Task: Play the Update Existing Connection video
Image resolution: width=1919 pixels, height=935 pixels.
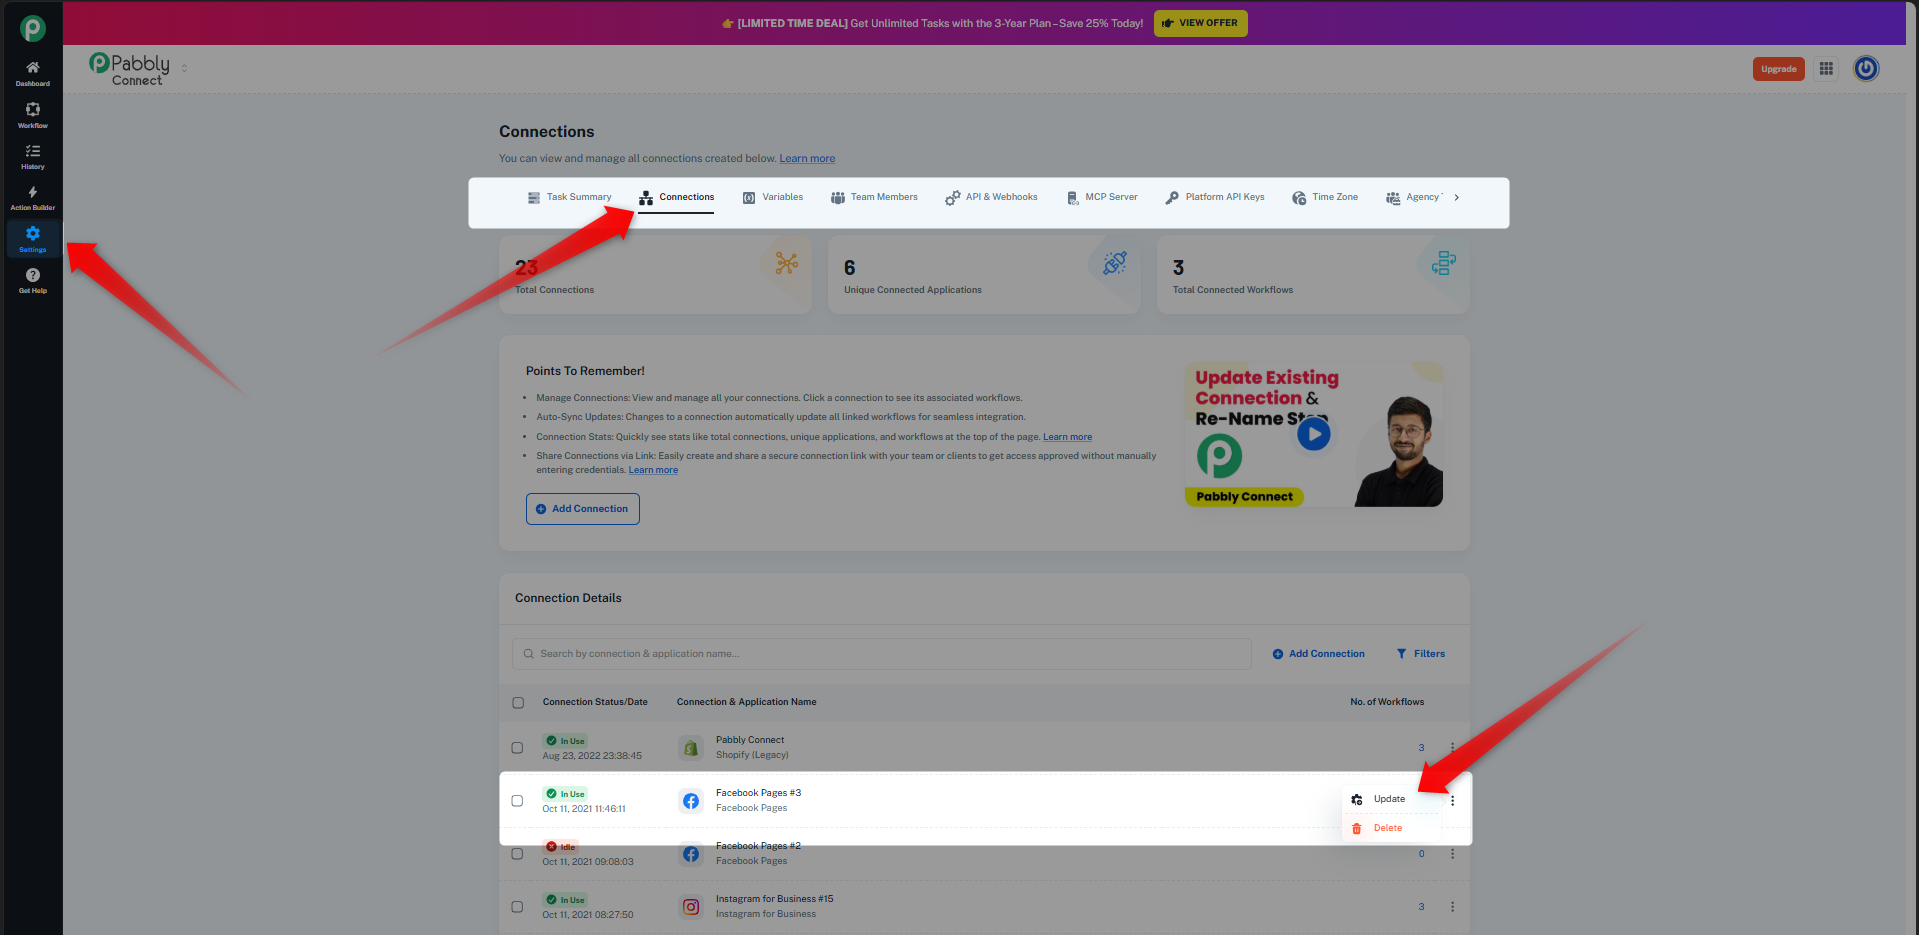Action: coord(1313,434)
